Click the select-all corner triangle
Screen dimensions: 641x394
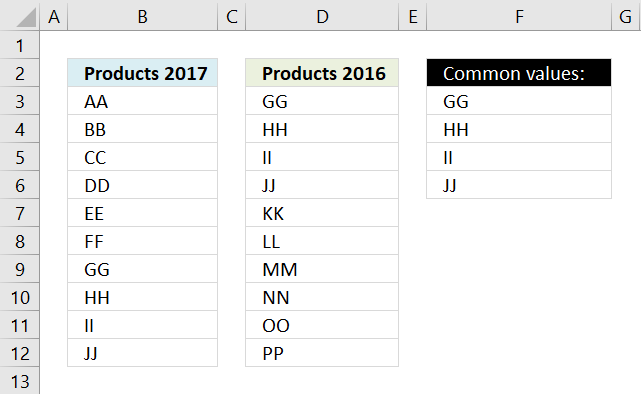click(x=25, y=18)
